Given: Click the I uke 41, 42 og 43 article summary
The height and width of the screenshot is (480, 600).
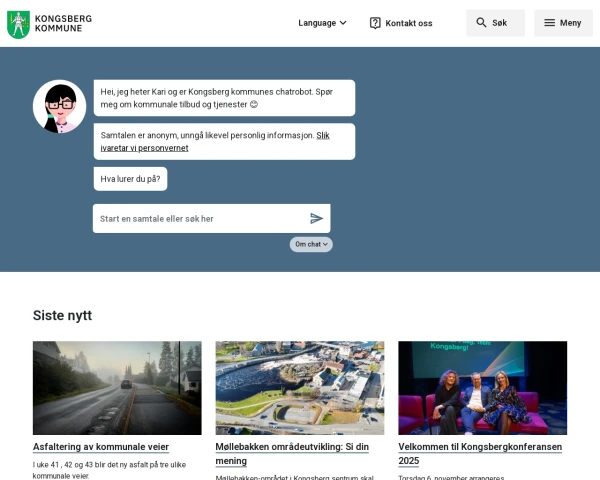Looking at the screenshot, I should tap(109, 470).
